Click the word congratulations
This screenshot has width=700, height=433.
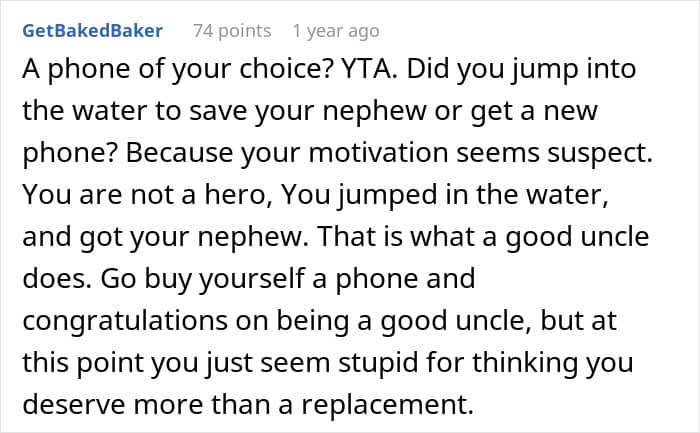pos(125,321)
